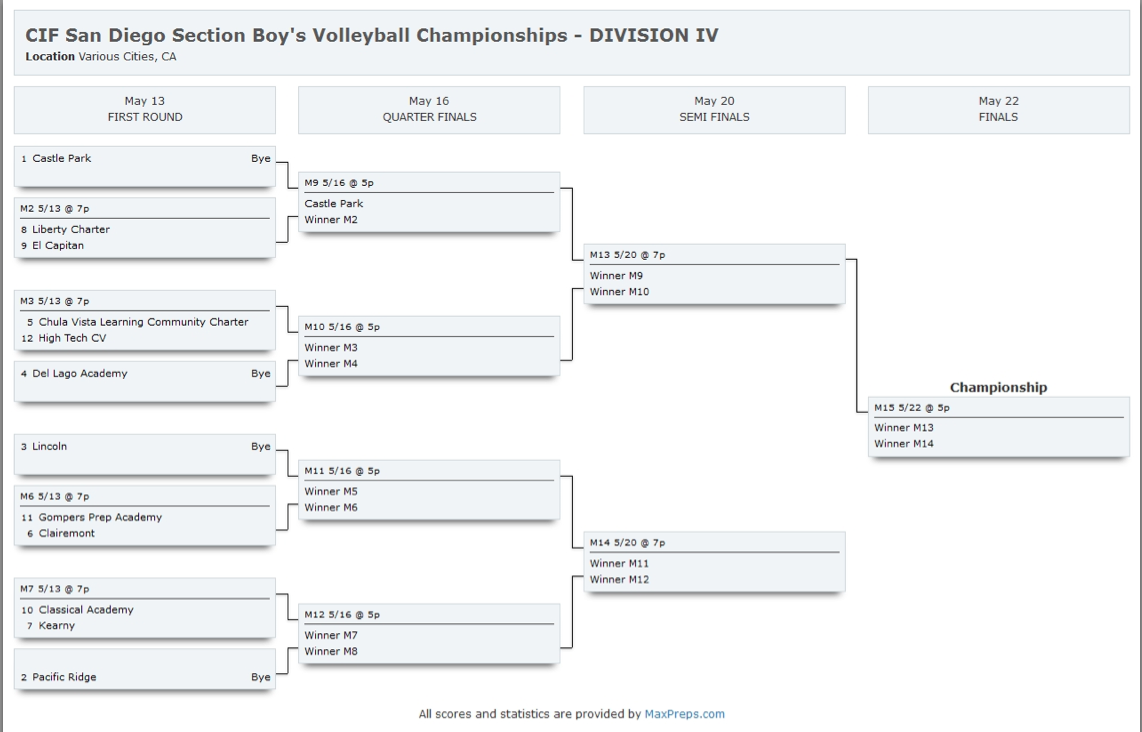Open match M9 quarterfinal box
Viewport: 1142px width, 732px height.
[x=429, y=202]
